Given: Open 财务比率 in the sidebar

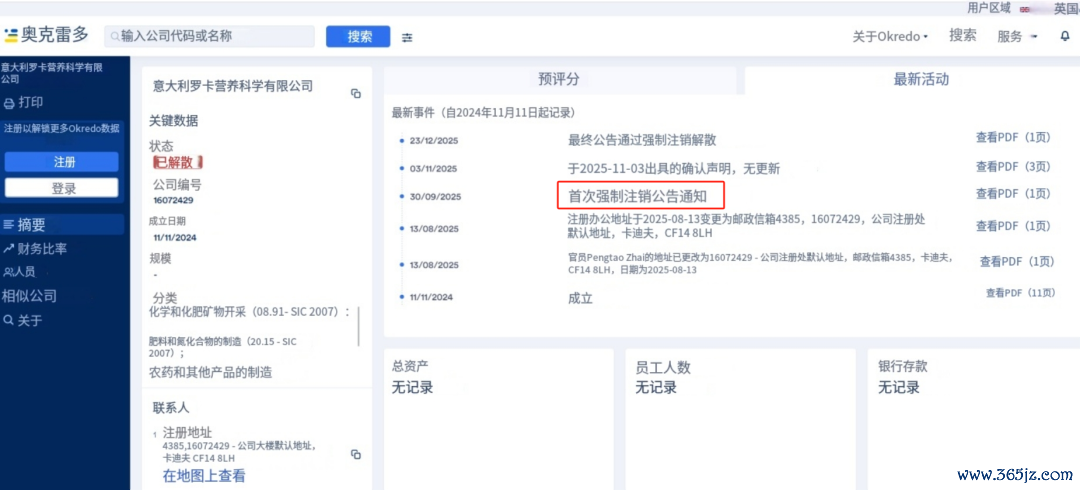Looking at the screenshot, I should point(35,249).
